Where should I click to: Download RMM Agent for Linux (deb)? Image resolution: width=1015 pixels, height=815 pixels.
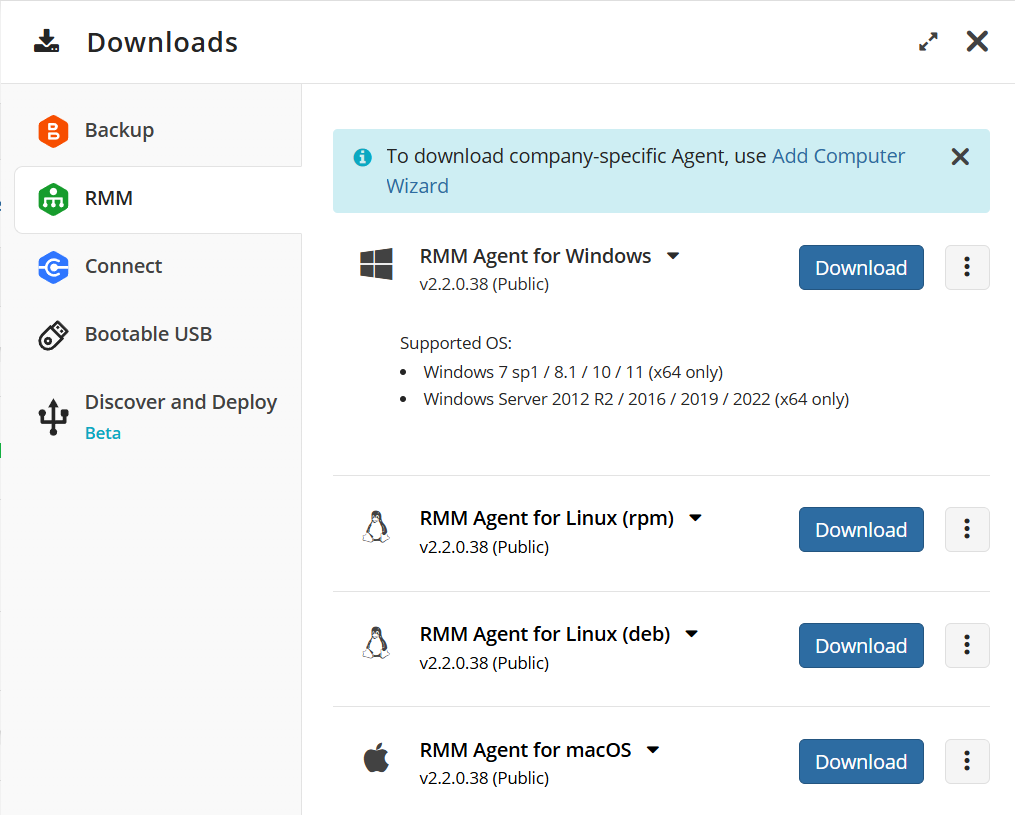click(861, 645)
